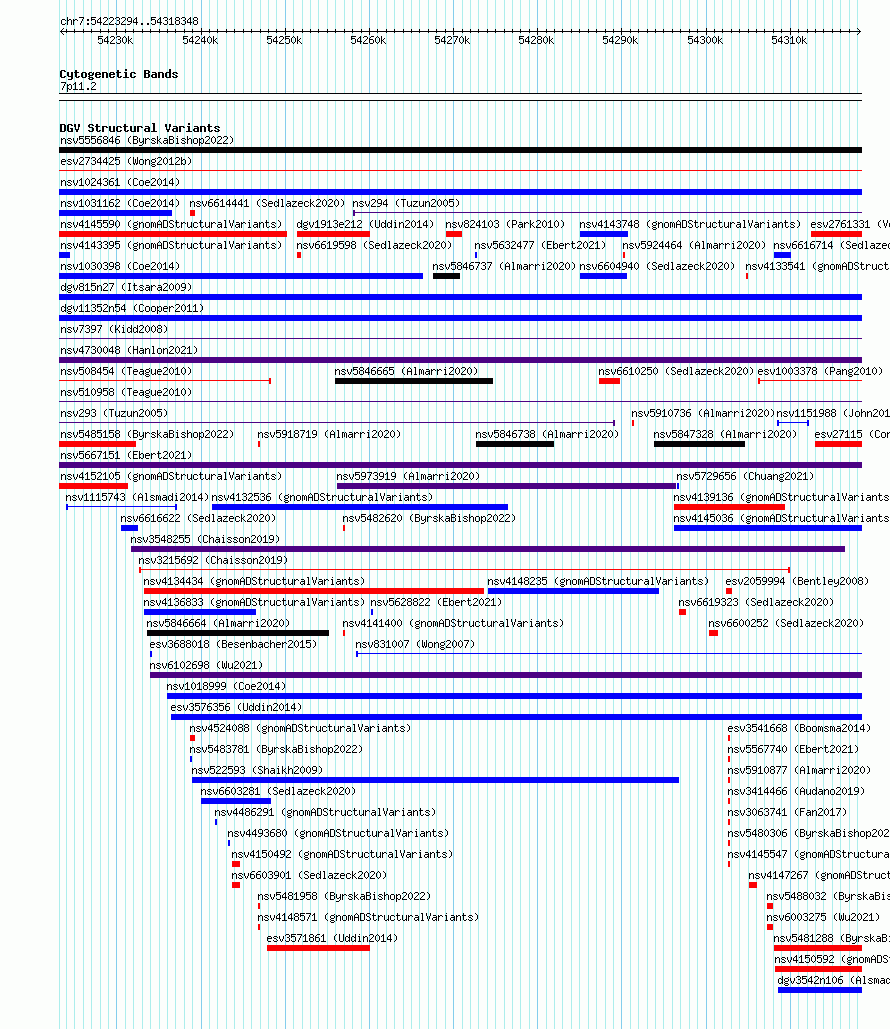The height and width of the screenshot is (1029, 890).
Task: Click the nsv5628822 (Ebert2021) label
Action: [x=436, y=602]
